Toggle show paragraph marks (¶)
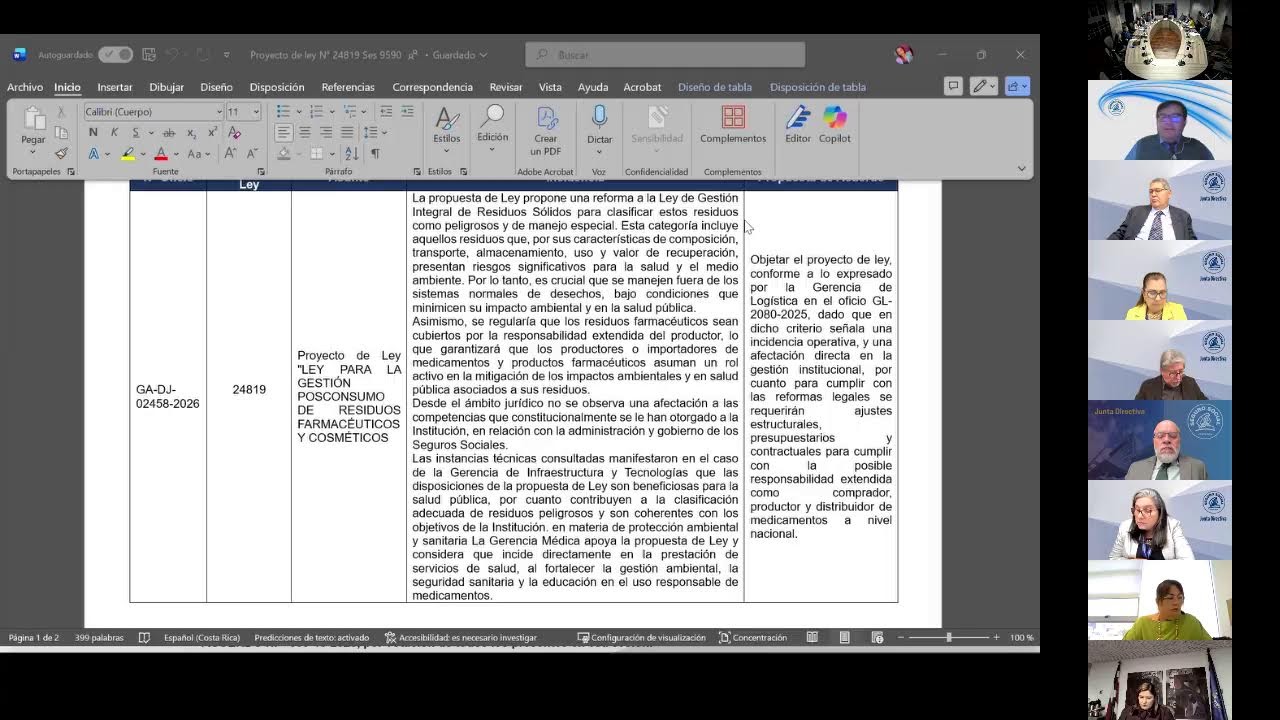The image size is (1280, 720). [x=375, y=154]
